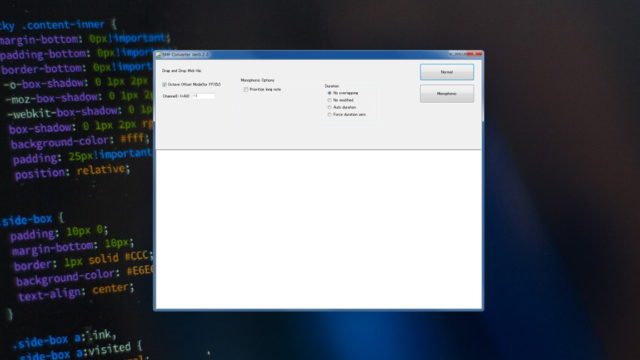Minimize the converter window
640x360 pixels.
(453, 54)
